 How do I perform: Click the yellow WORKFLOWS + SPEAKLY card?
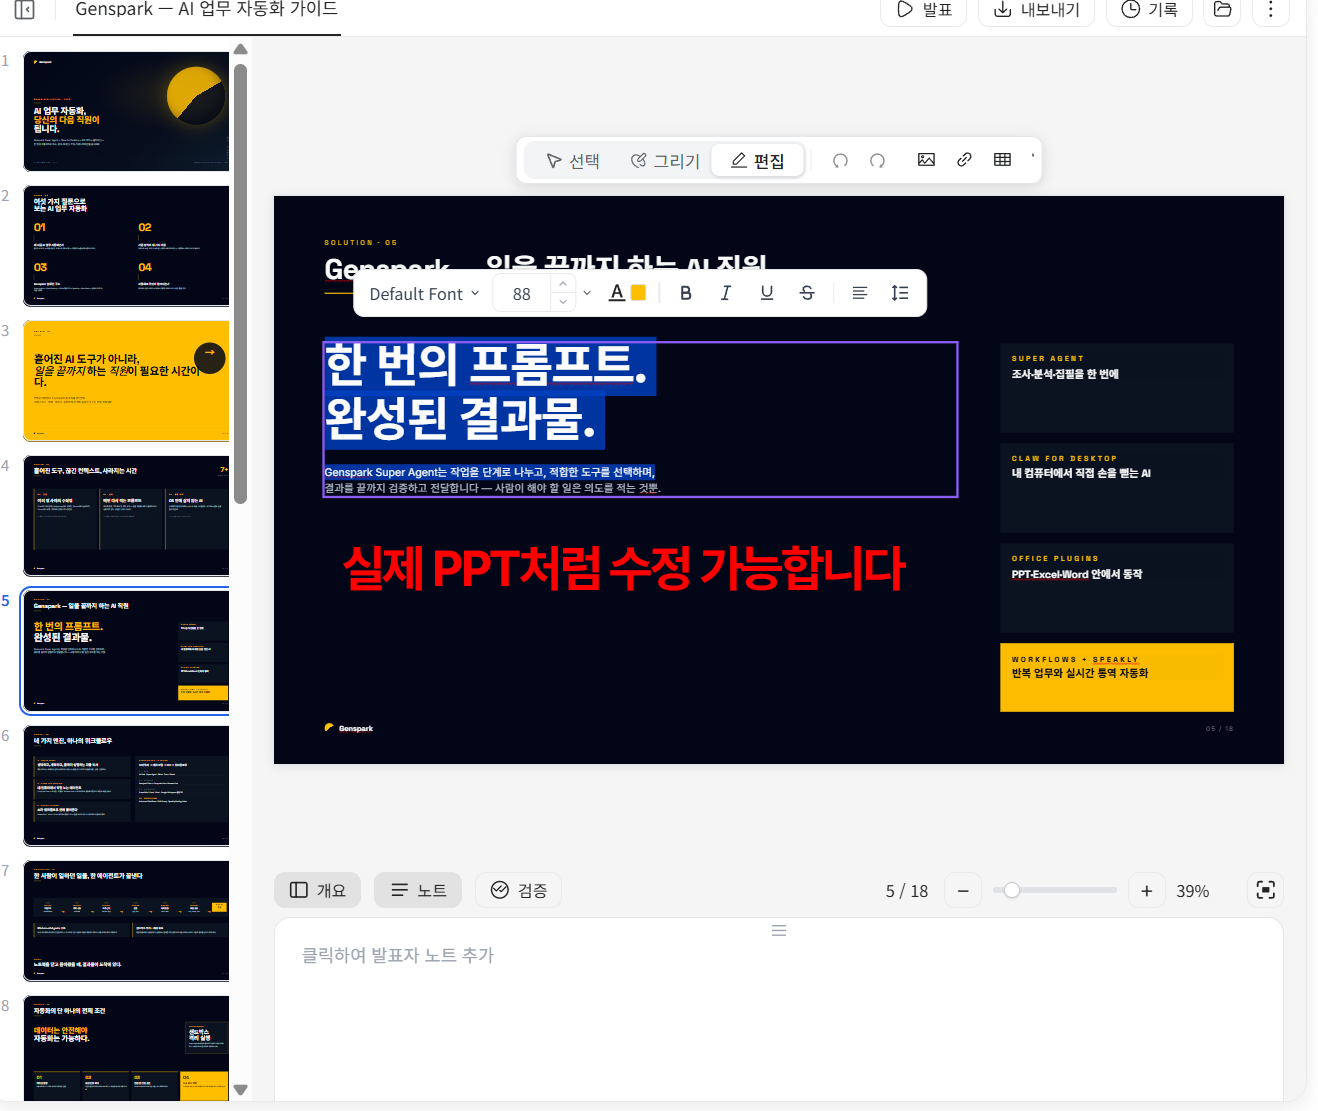[x=1116, y=677]
